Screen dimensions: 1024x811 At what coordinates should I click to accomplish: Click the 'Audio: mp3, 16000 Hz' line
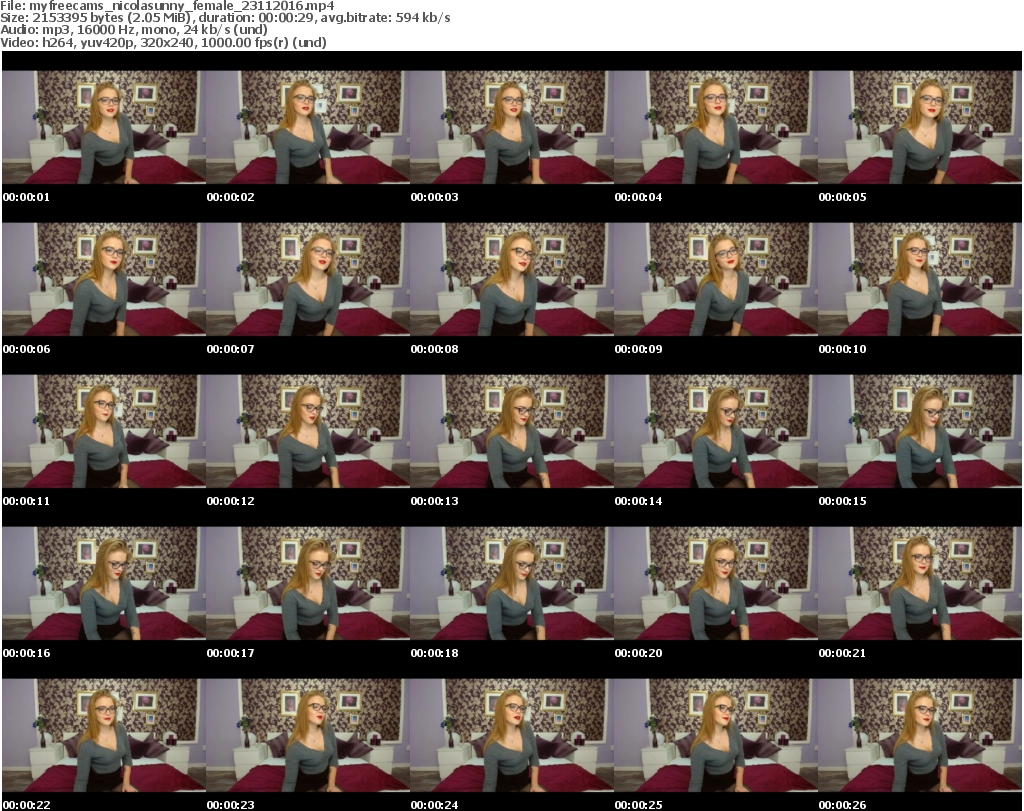pyautogui.click(x=134, y=30)
